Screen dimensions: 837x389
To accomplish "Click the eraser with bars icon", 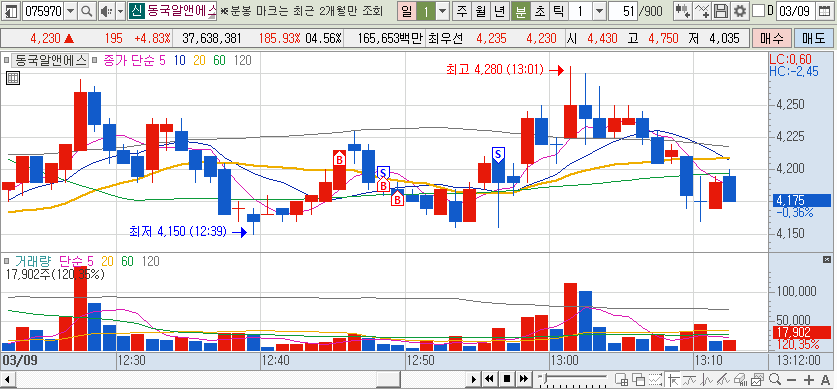I will 741,379.
